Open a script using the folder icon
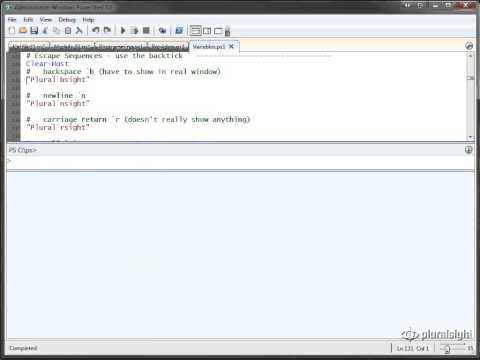The width and height of the screenshot is (480, 360). pos(23,31)
